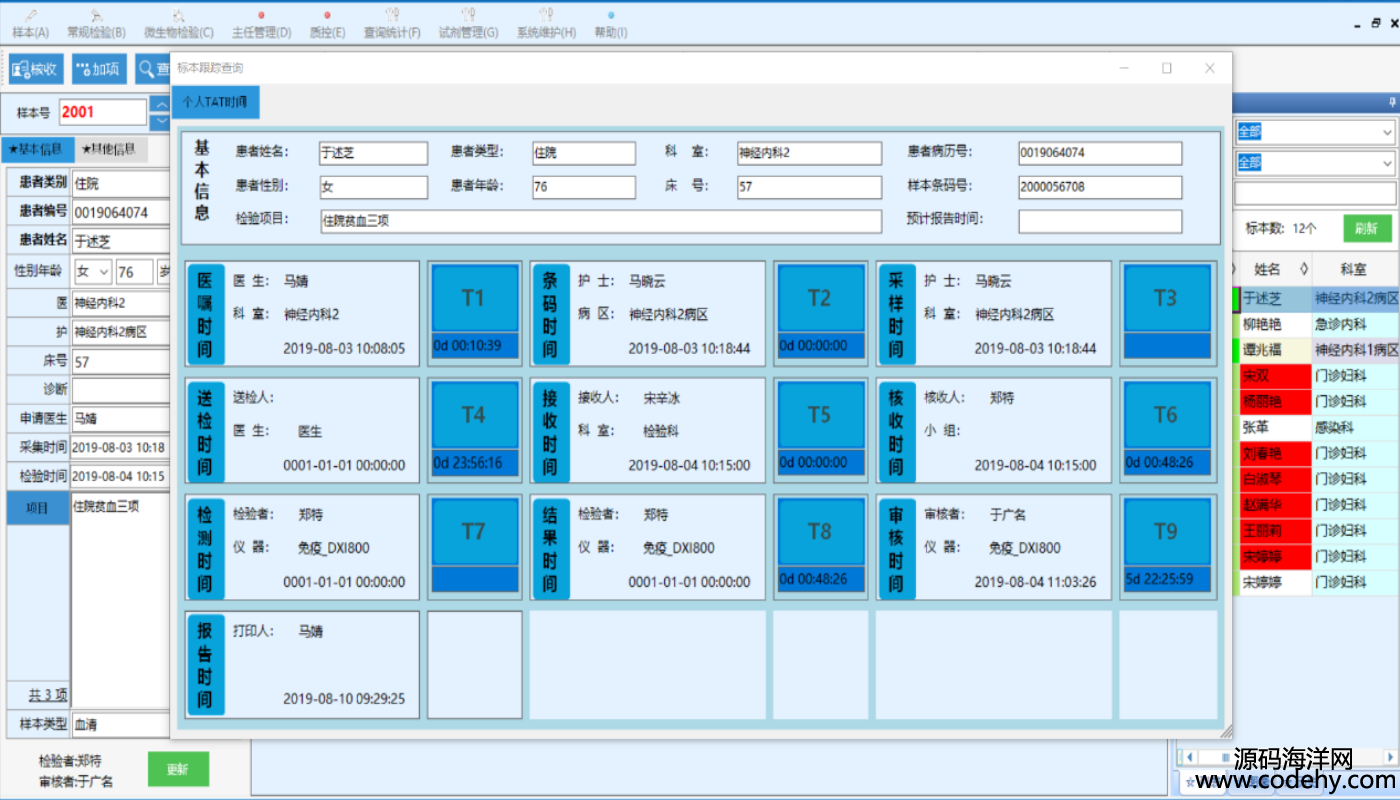Click the T1 time tile
1400x800 pixels.
[x=474, y=299]
